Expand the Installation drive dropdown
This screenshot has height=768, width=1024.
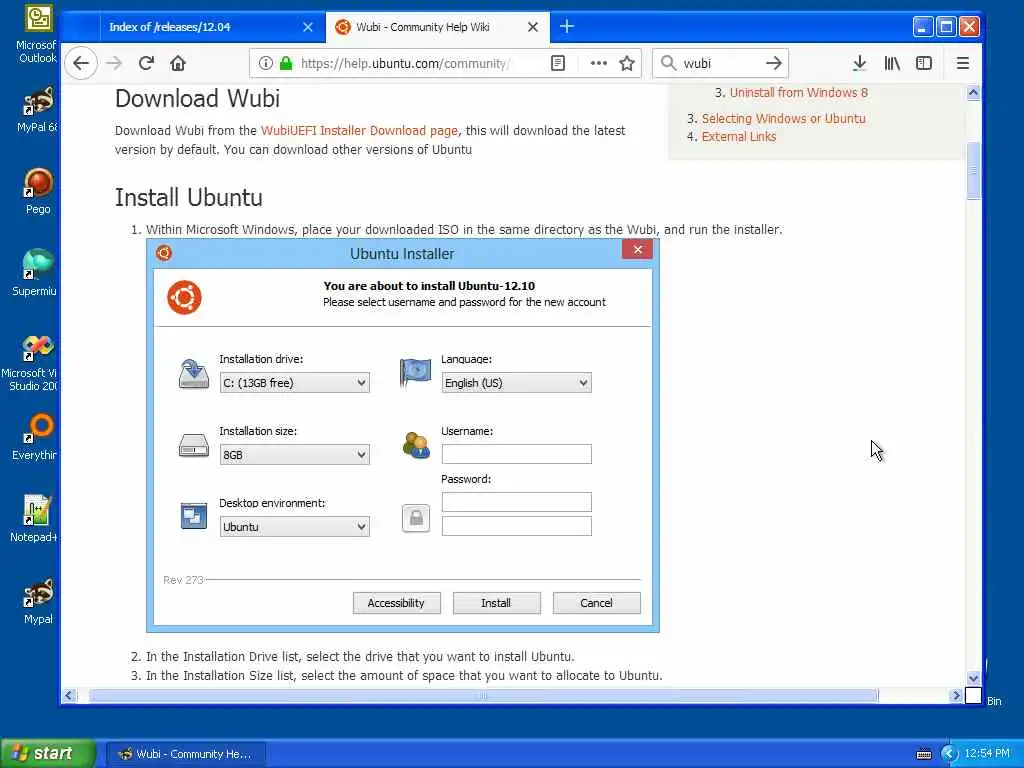coord(295,383)
